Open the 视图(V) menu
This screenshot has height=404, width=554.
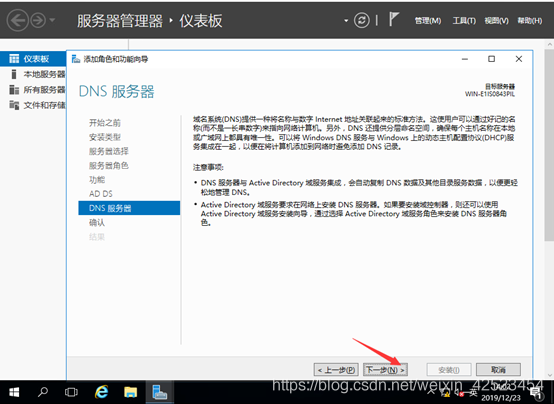(496, 21)
